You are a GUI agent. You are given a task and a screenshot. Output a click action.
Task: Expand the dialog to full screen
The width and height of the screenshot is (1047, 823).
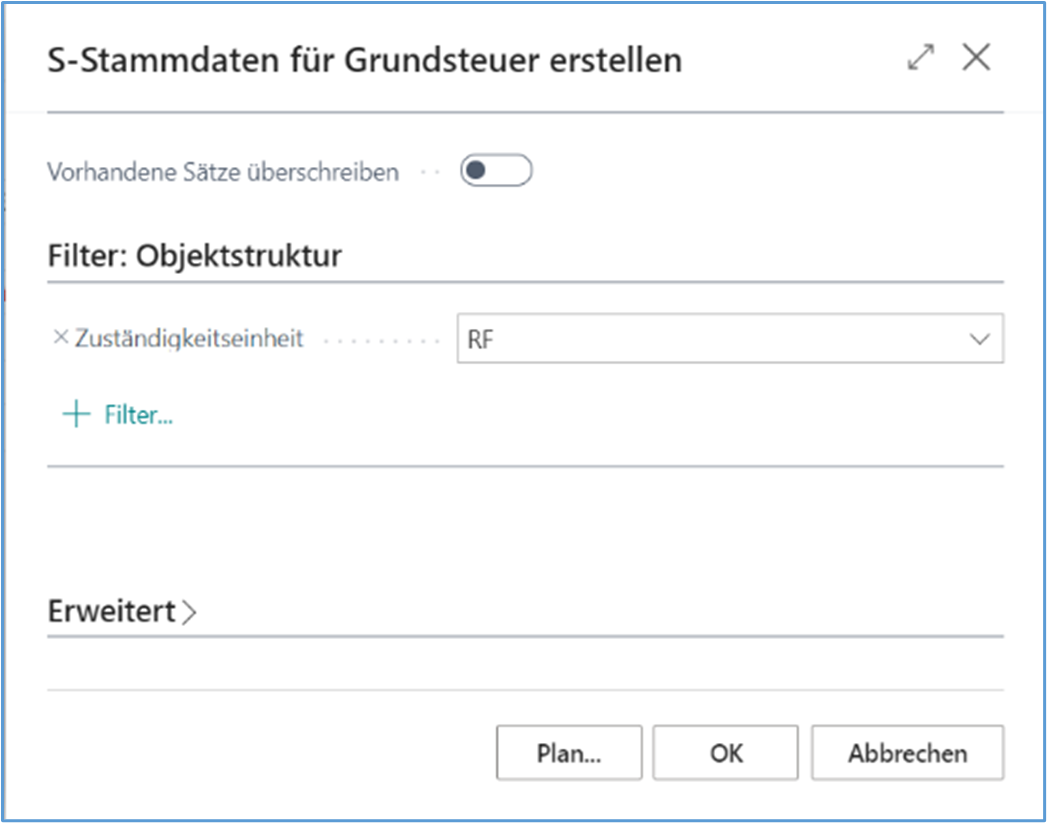(x=920, y=59)
